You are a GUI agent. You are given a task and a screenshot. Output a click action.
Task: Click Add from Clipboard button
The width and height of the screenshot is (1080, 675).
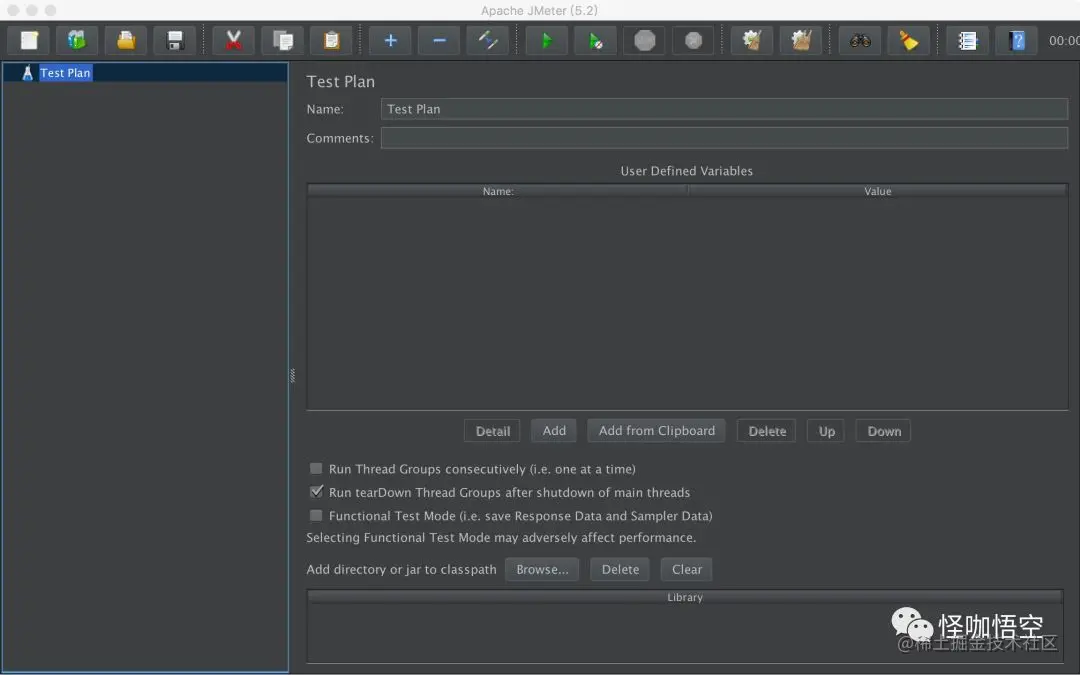pyautogui.click(x=656, y=430)
